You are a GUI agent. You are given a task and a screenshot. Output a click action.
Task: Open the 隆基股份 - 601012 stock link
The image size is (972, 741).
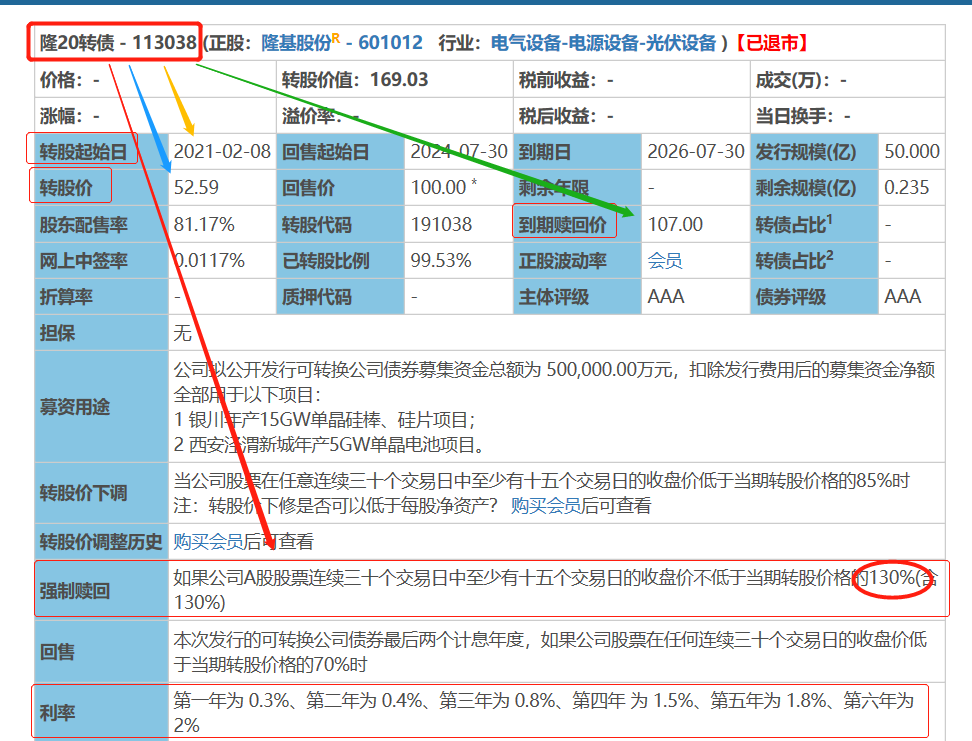click(x=342, y=43)
